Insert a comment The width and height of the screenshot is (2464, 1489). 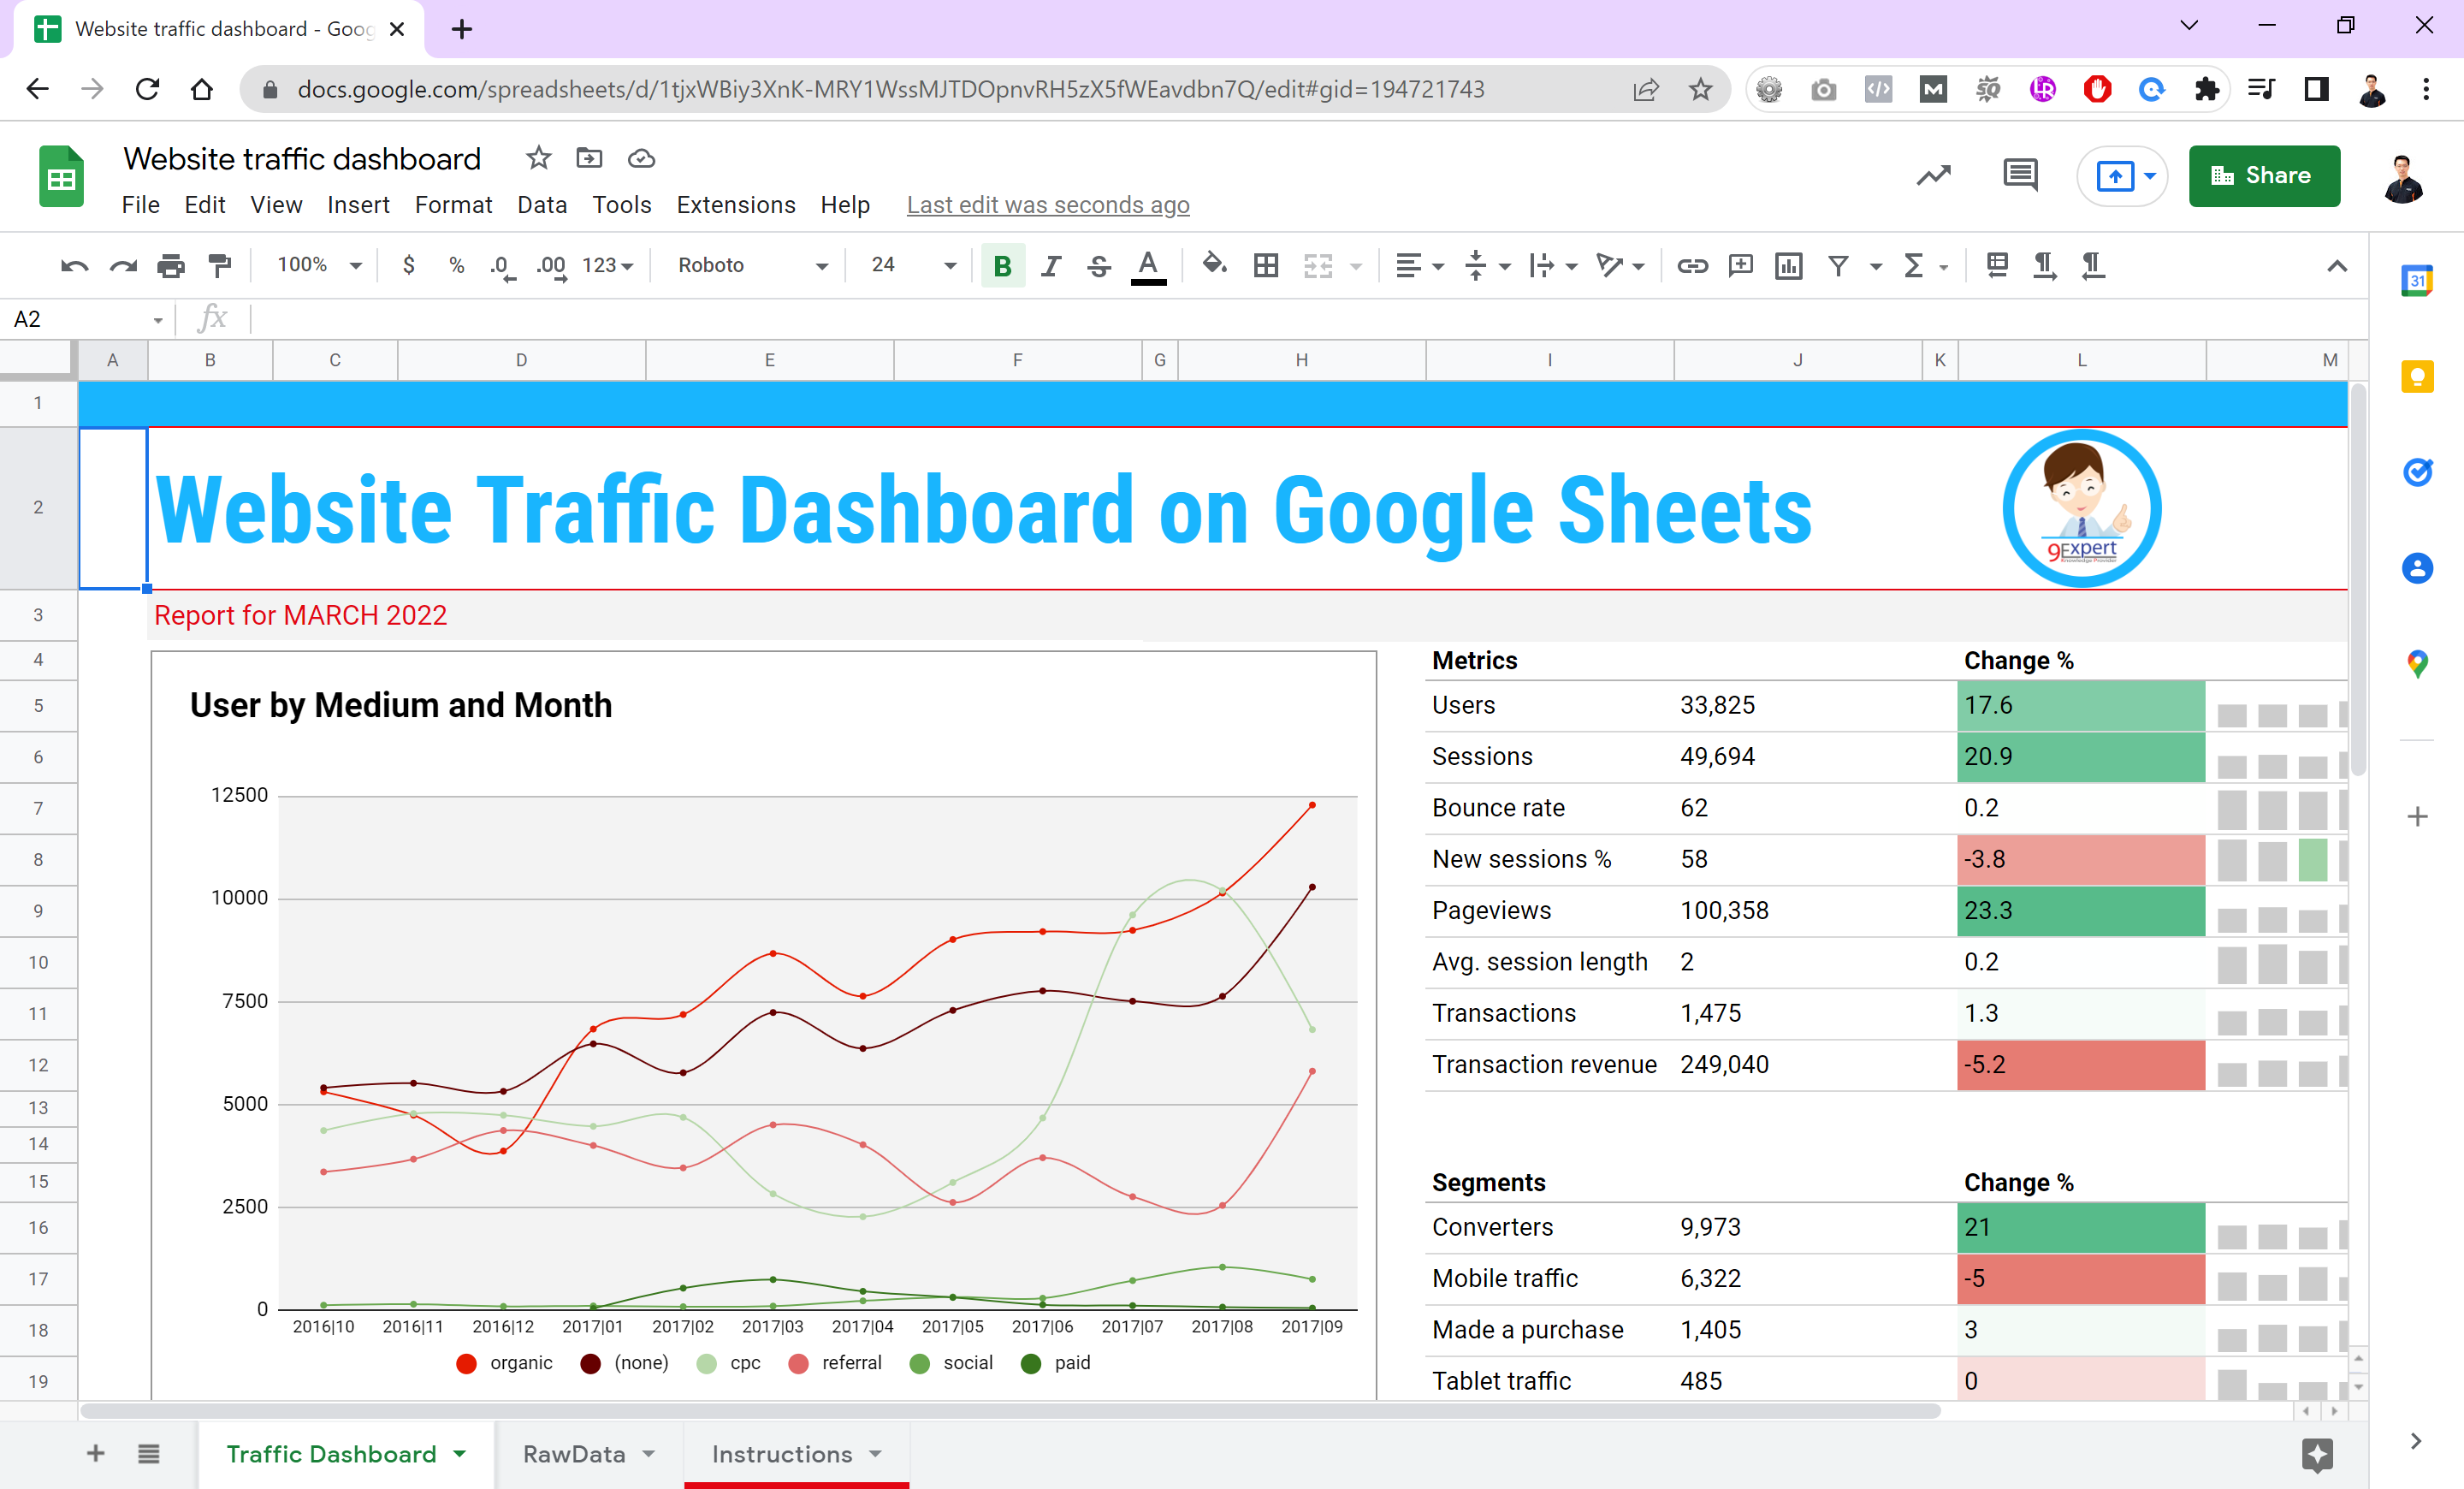pyautogui.click(x=1740, y=265)
